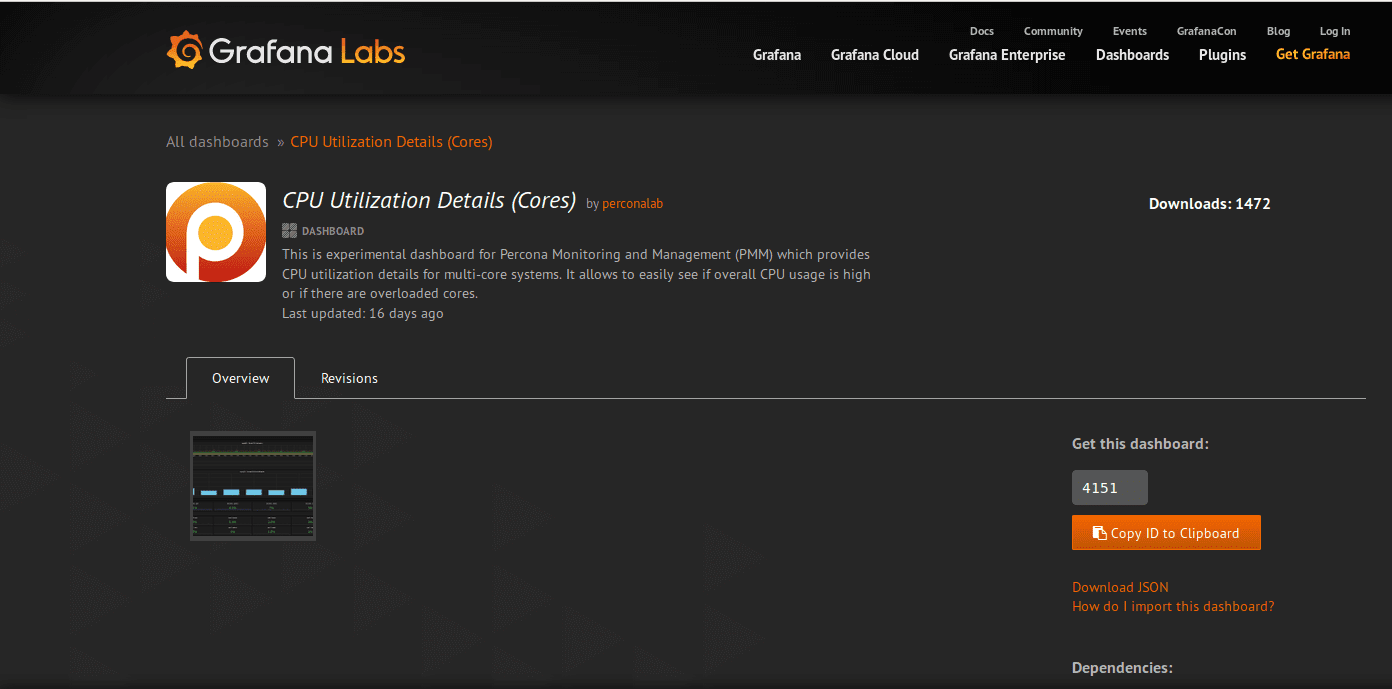
Task: Click the Percona orange P dashboard logo
Action: [216, 232]
